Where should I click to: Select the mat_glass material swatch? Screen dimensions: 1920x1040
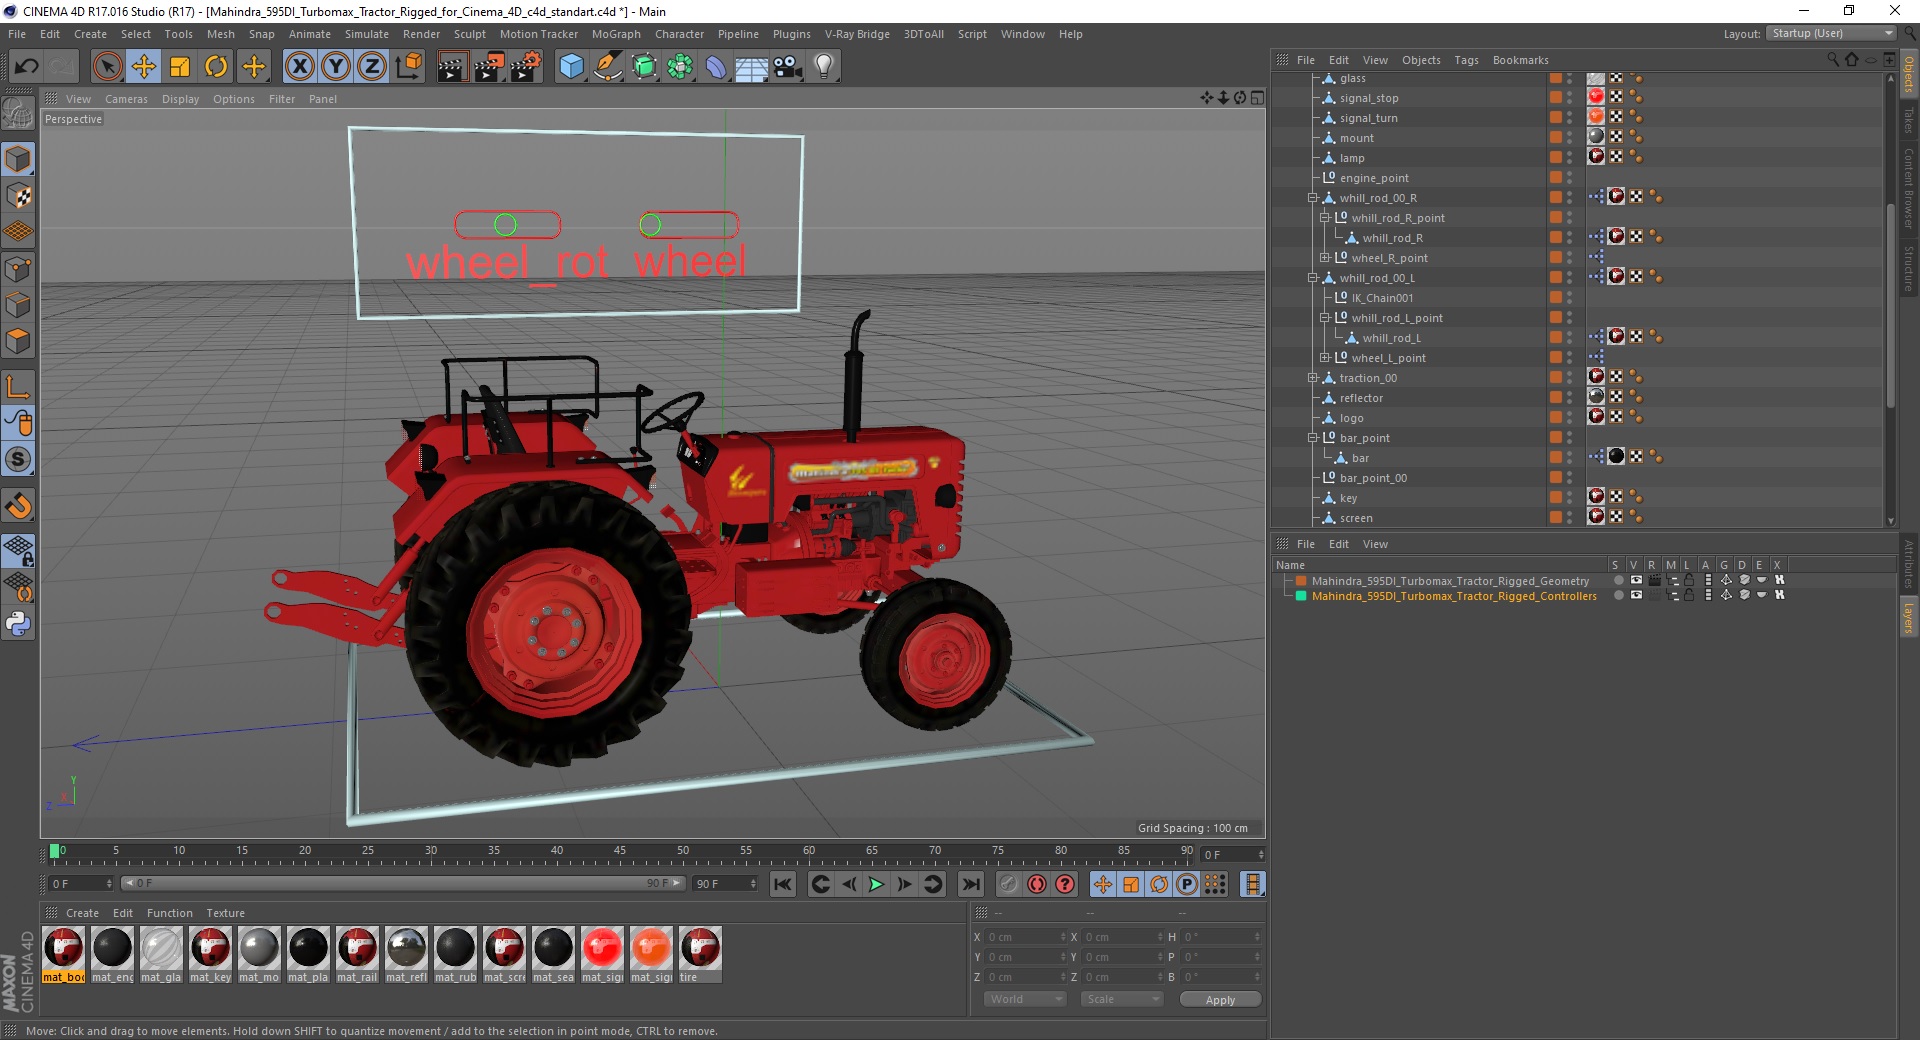(161, 955)
